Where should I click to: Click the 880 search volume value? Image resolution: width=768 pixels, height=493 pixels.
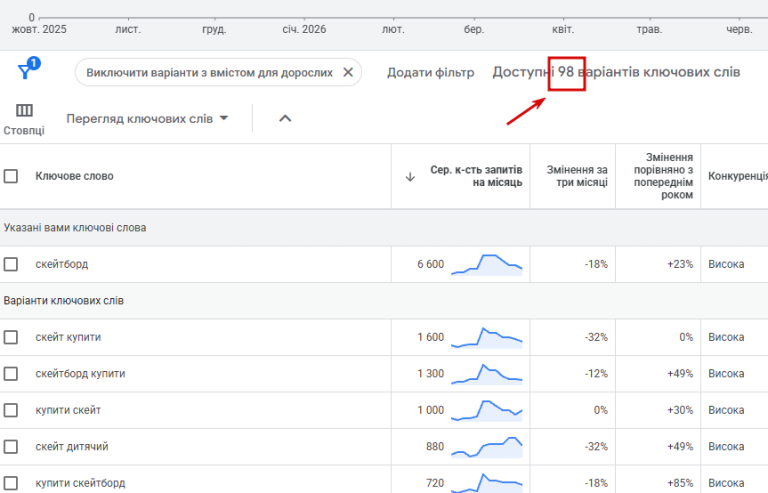pyautogui.click(x=435, y=447)
